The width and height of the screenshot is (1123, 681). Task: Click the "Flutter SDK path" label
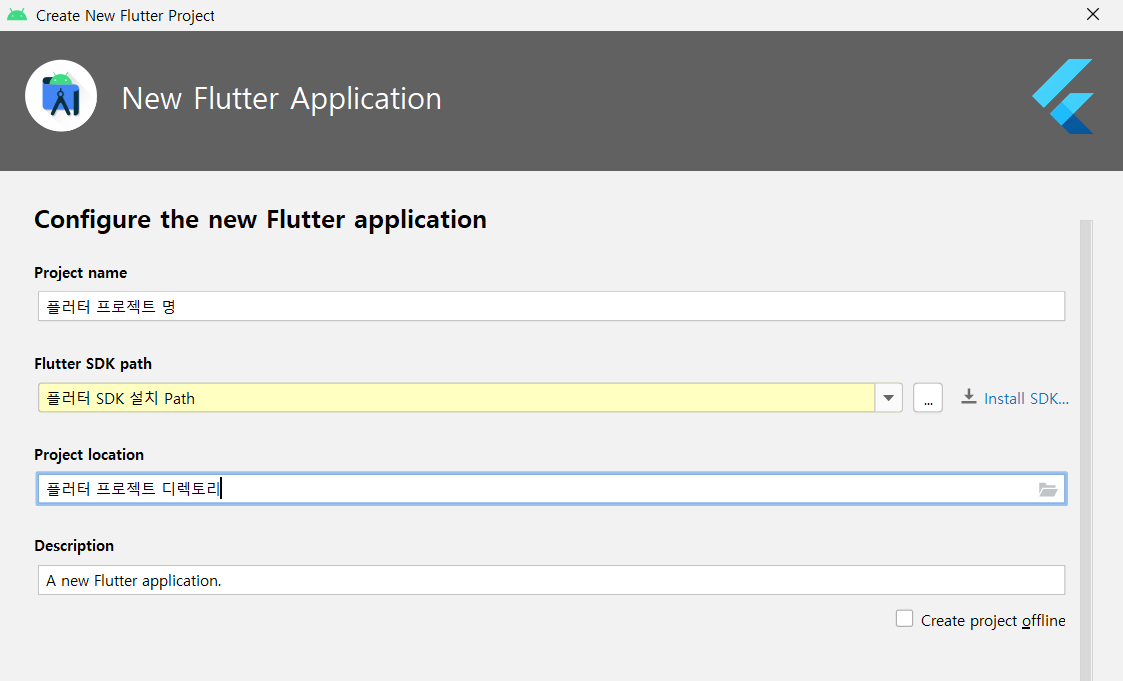[93, 364]
